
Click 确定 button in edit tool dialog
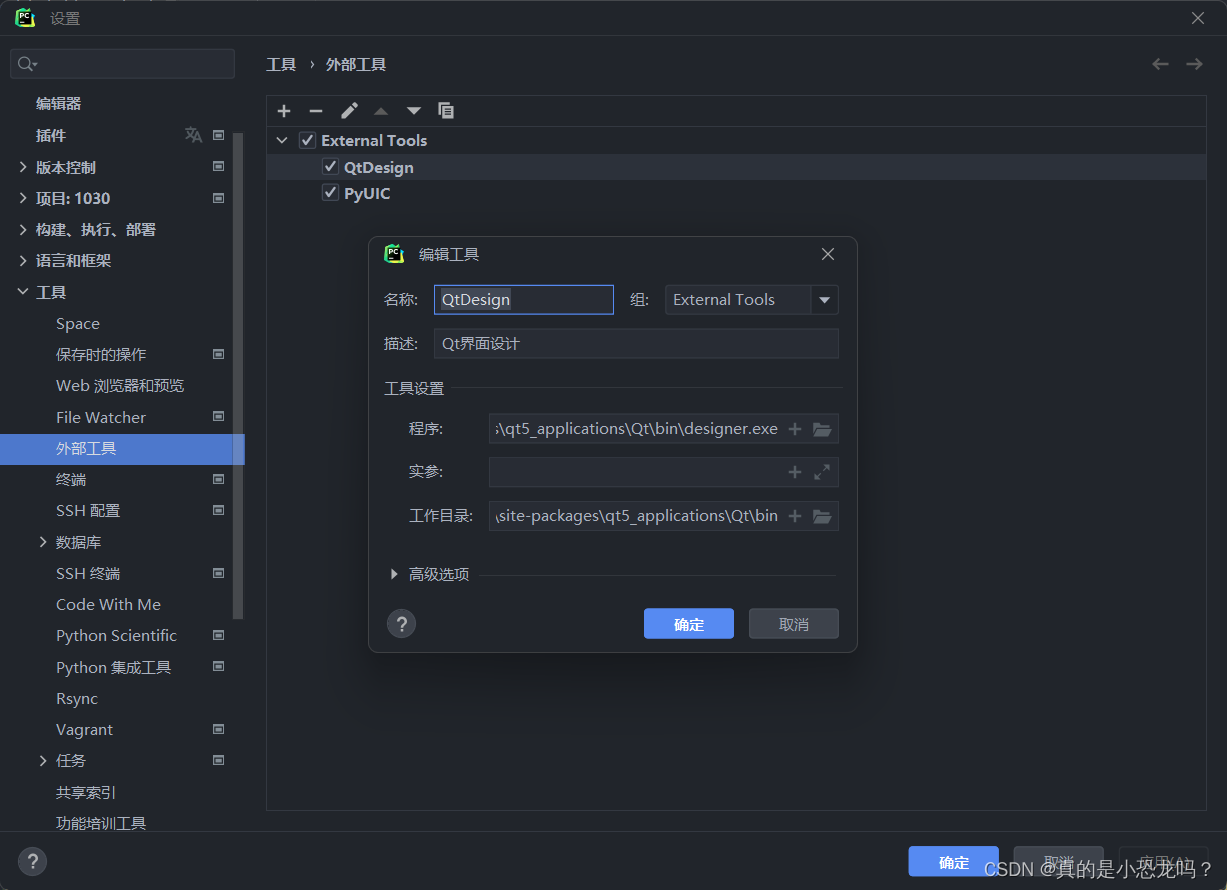[689, 624]
